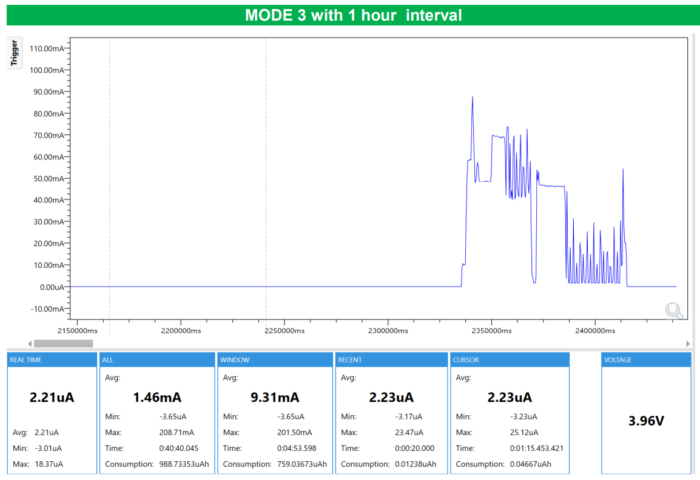
Task: Open the vertical Trigger tab
Action: (x=14, y=54)
